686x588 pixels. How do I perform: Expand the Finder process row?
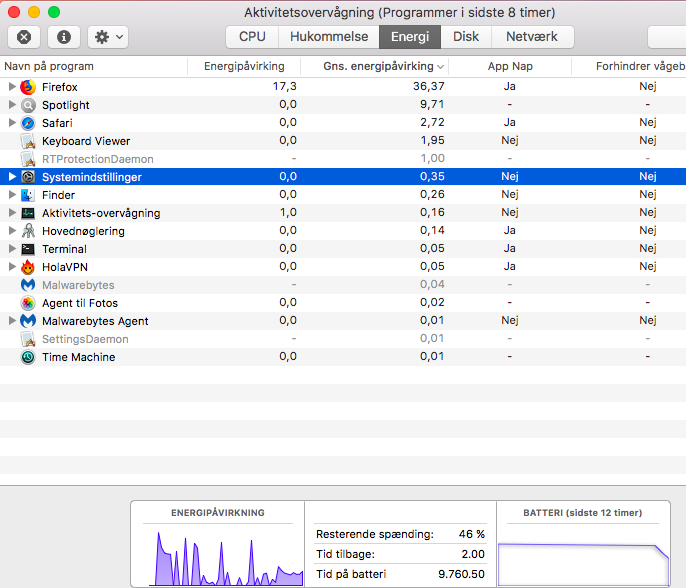click(12, 195)
